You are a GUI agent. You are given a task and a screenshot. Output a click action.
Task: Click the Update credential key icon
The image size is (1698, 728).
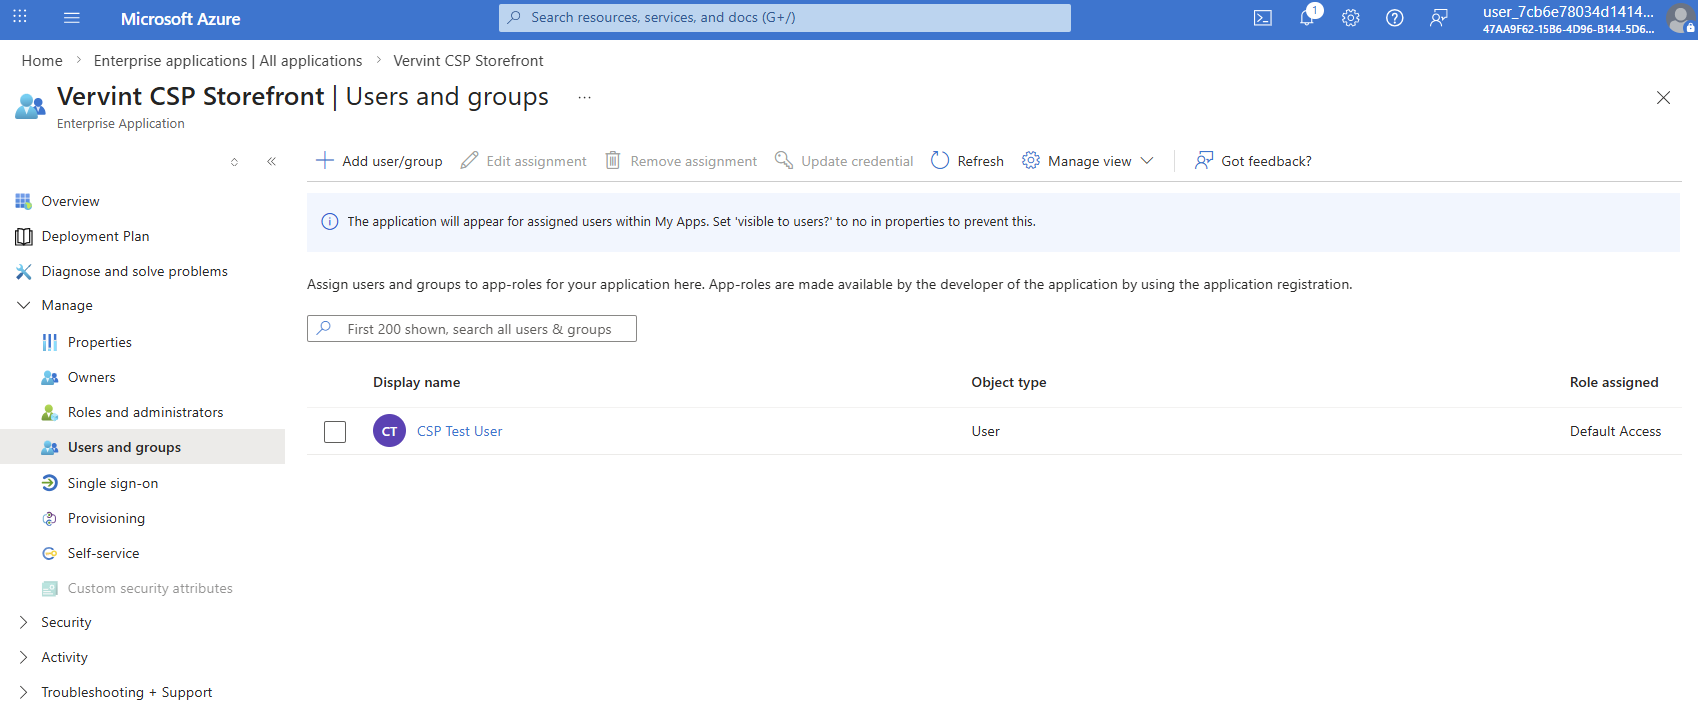[784, 160]
